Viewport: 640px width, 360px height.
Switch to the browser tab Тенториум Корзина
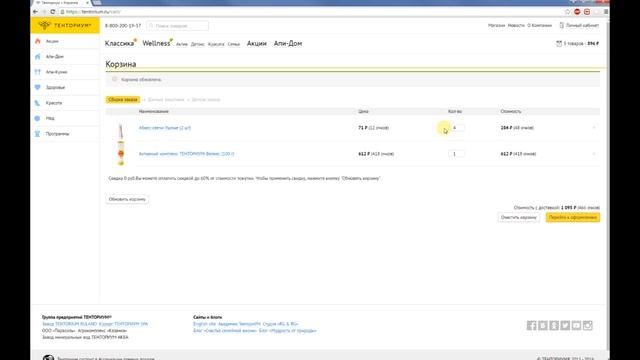tap(61, 3)
